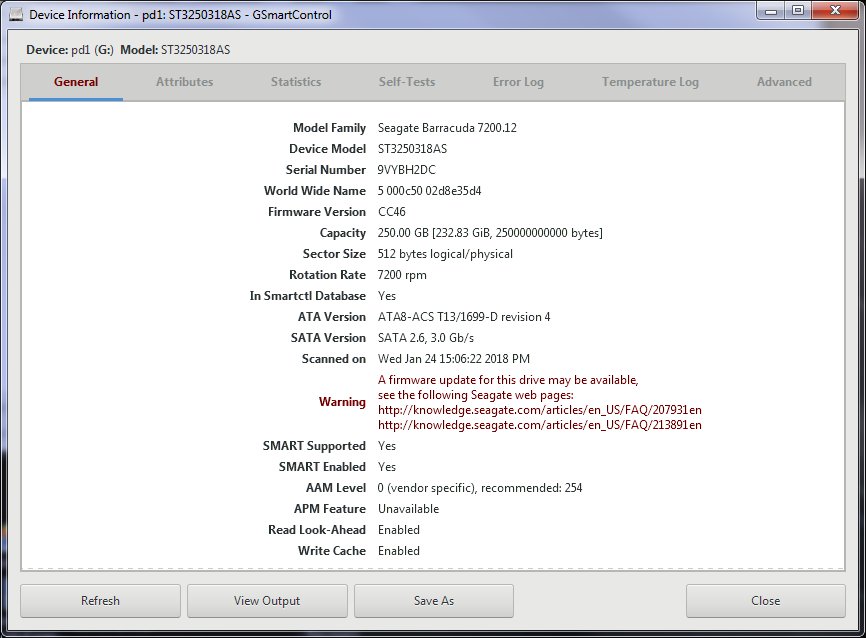Image resolution: width=866 pixels, height=638 pixels.
Task: Click the Scanned on date value
Action: pos(454,358)
